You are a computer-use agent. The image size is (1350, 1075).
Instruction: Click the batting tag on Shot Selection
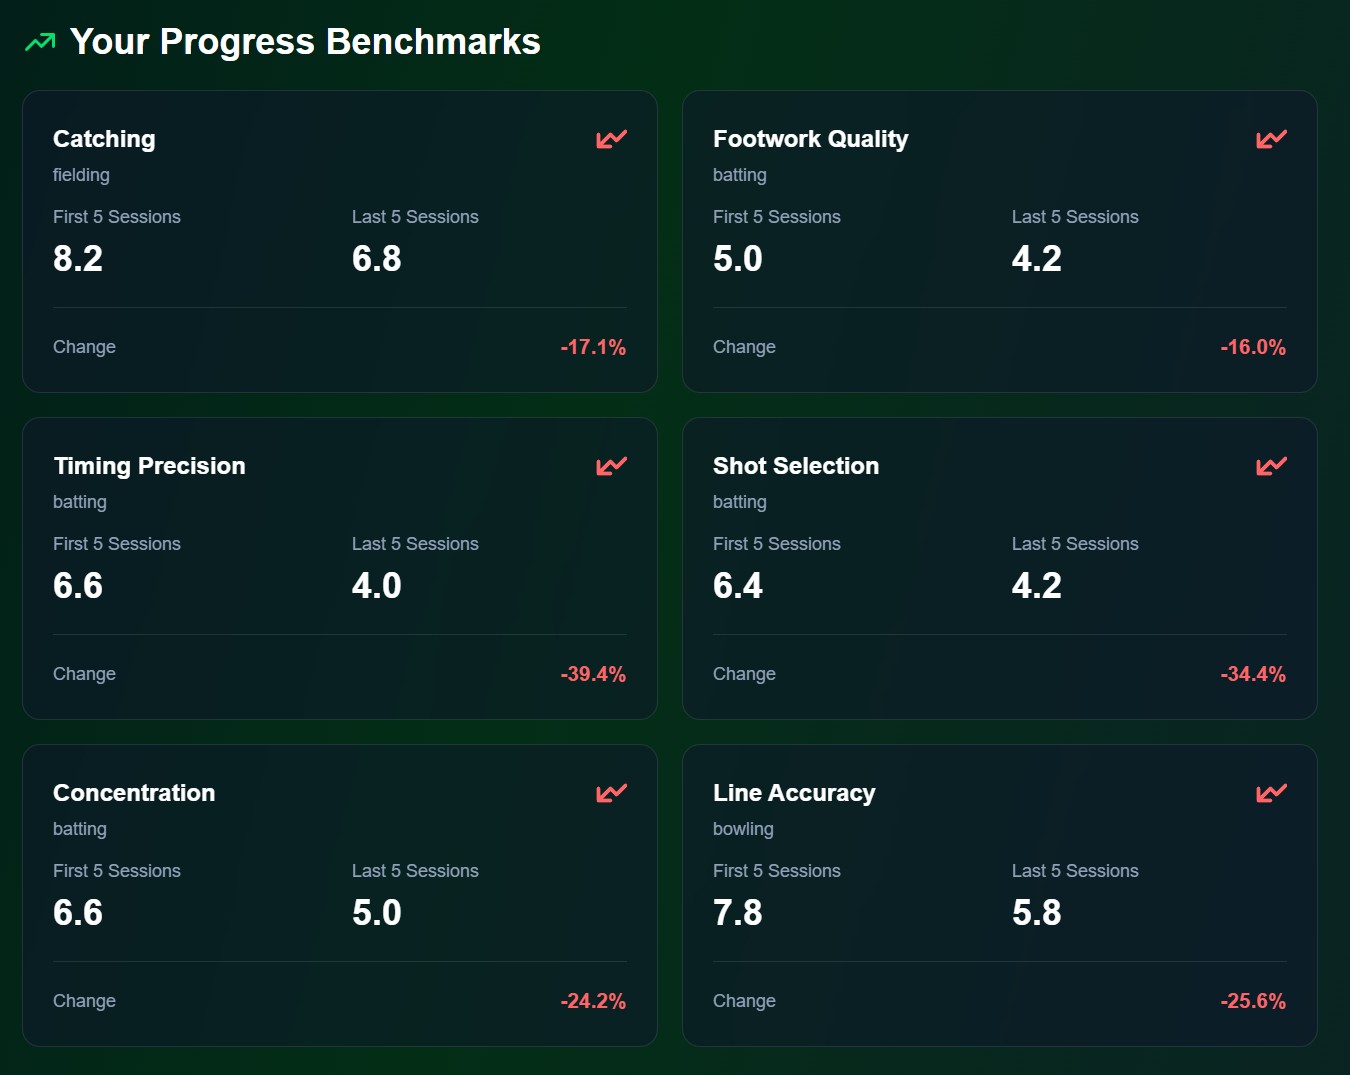(x=740, y=502)
